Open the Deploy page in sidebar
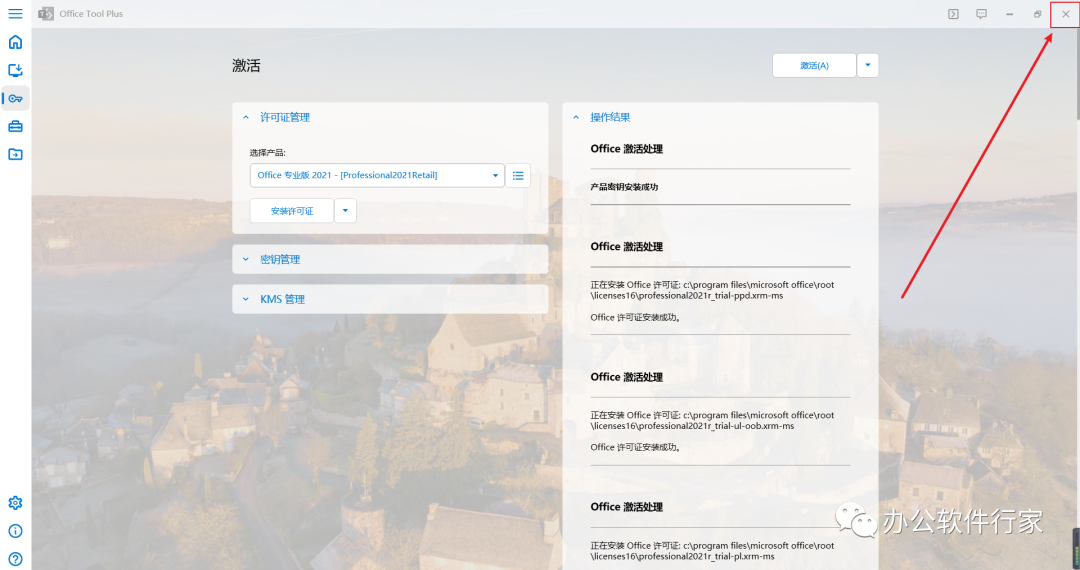 (15, 70)
